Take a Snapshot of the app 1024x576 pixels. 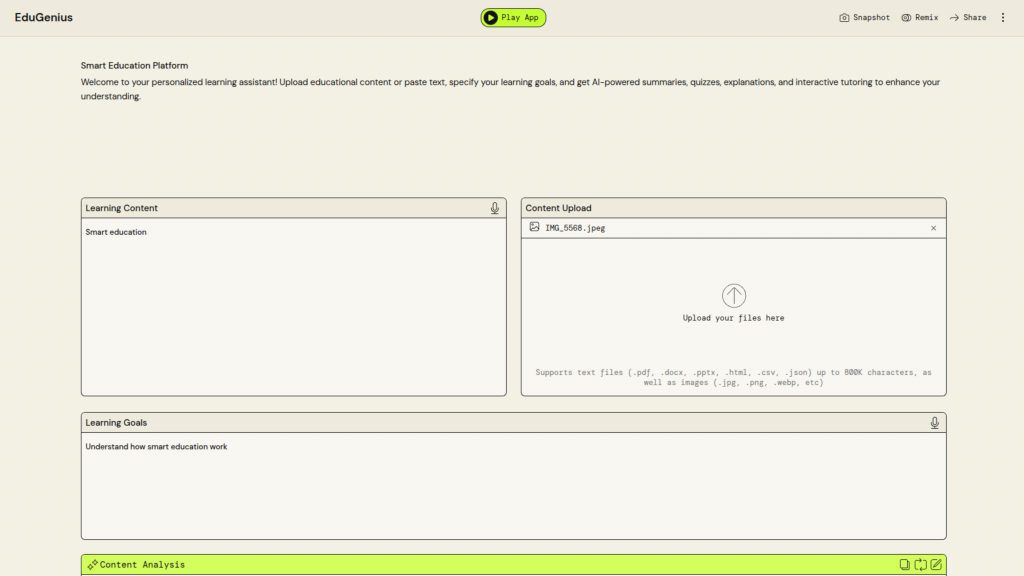click(x=864, y=17)
